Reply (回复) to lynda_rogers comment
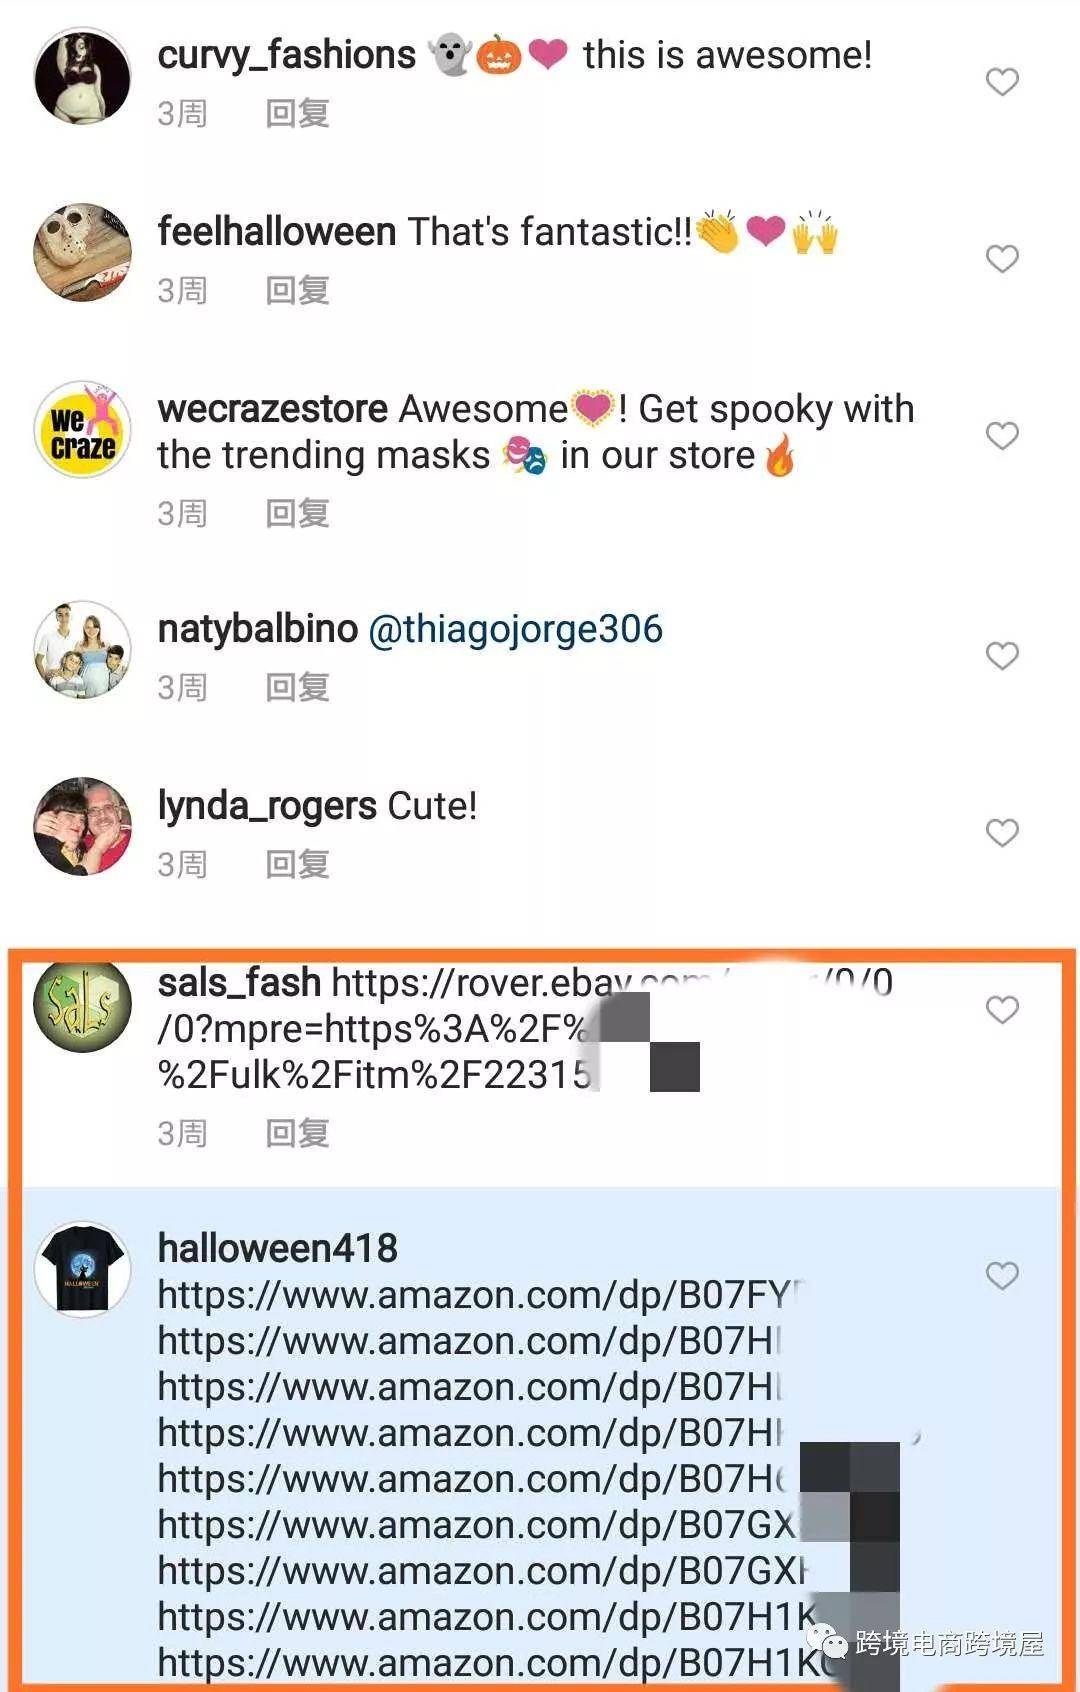This screenshot has height=1692, width=1080. click(298, 864)
